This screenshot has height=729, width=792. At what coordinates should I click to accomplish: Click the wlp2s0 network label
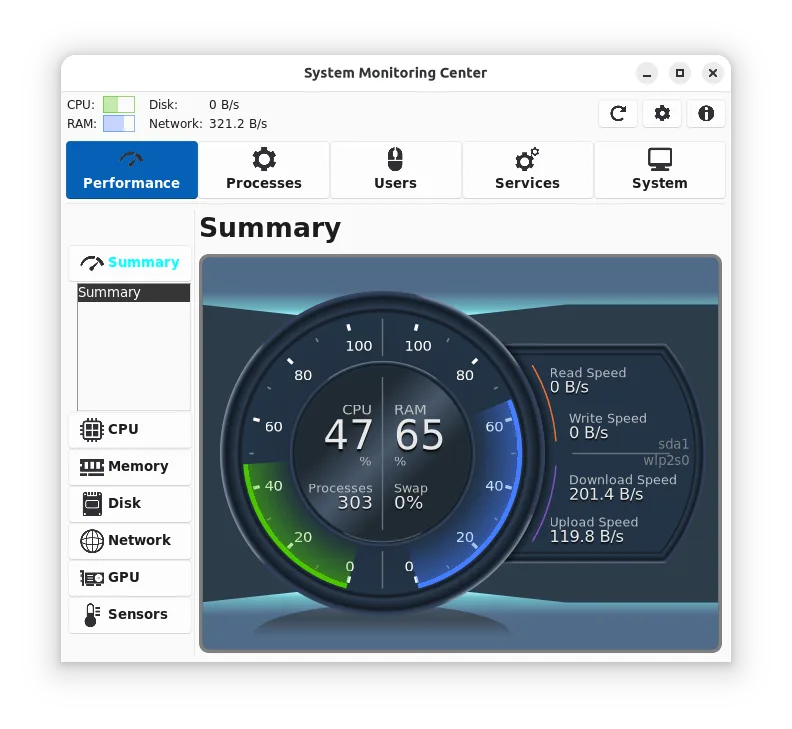pos(666,460)
